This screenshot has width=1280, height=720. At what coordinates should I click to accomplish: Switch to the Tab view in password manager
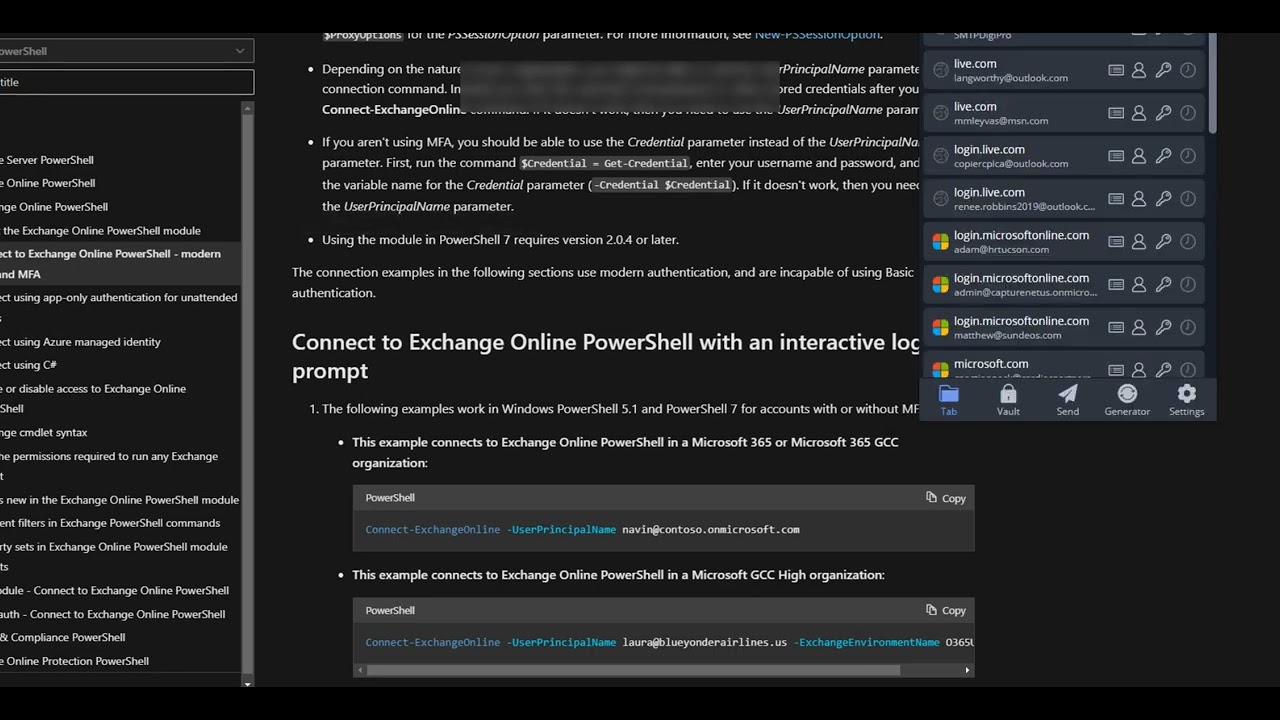[949, 400]
